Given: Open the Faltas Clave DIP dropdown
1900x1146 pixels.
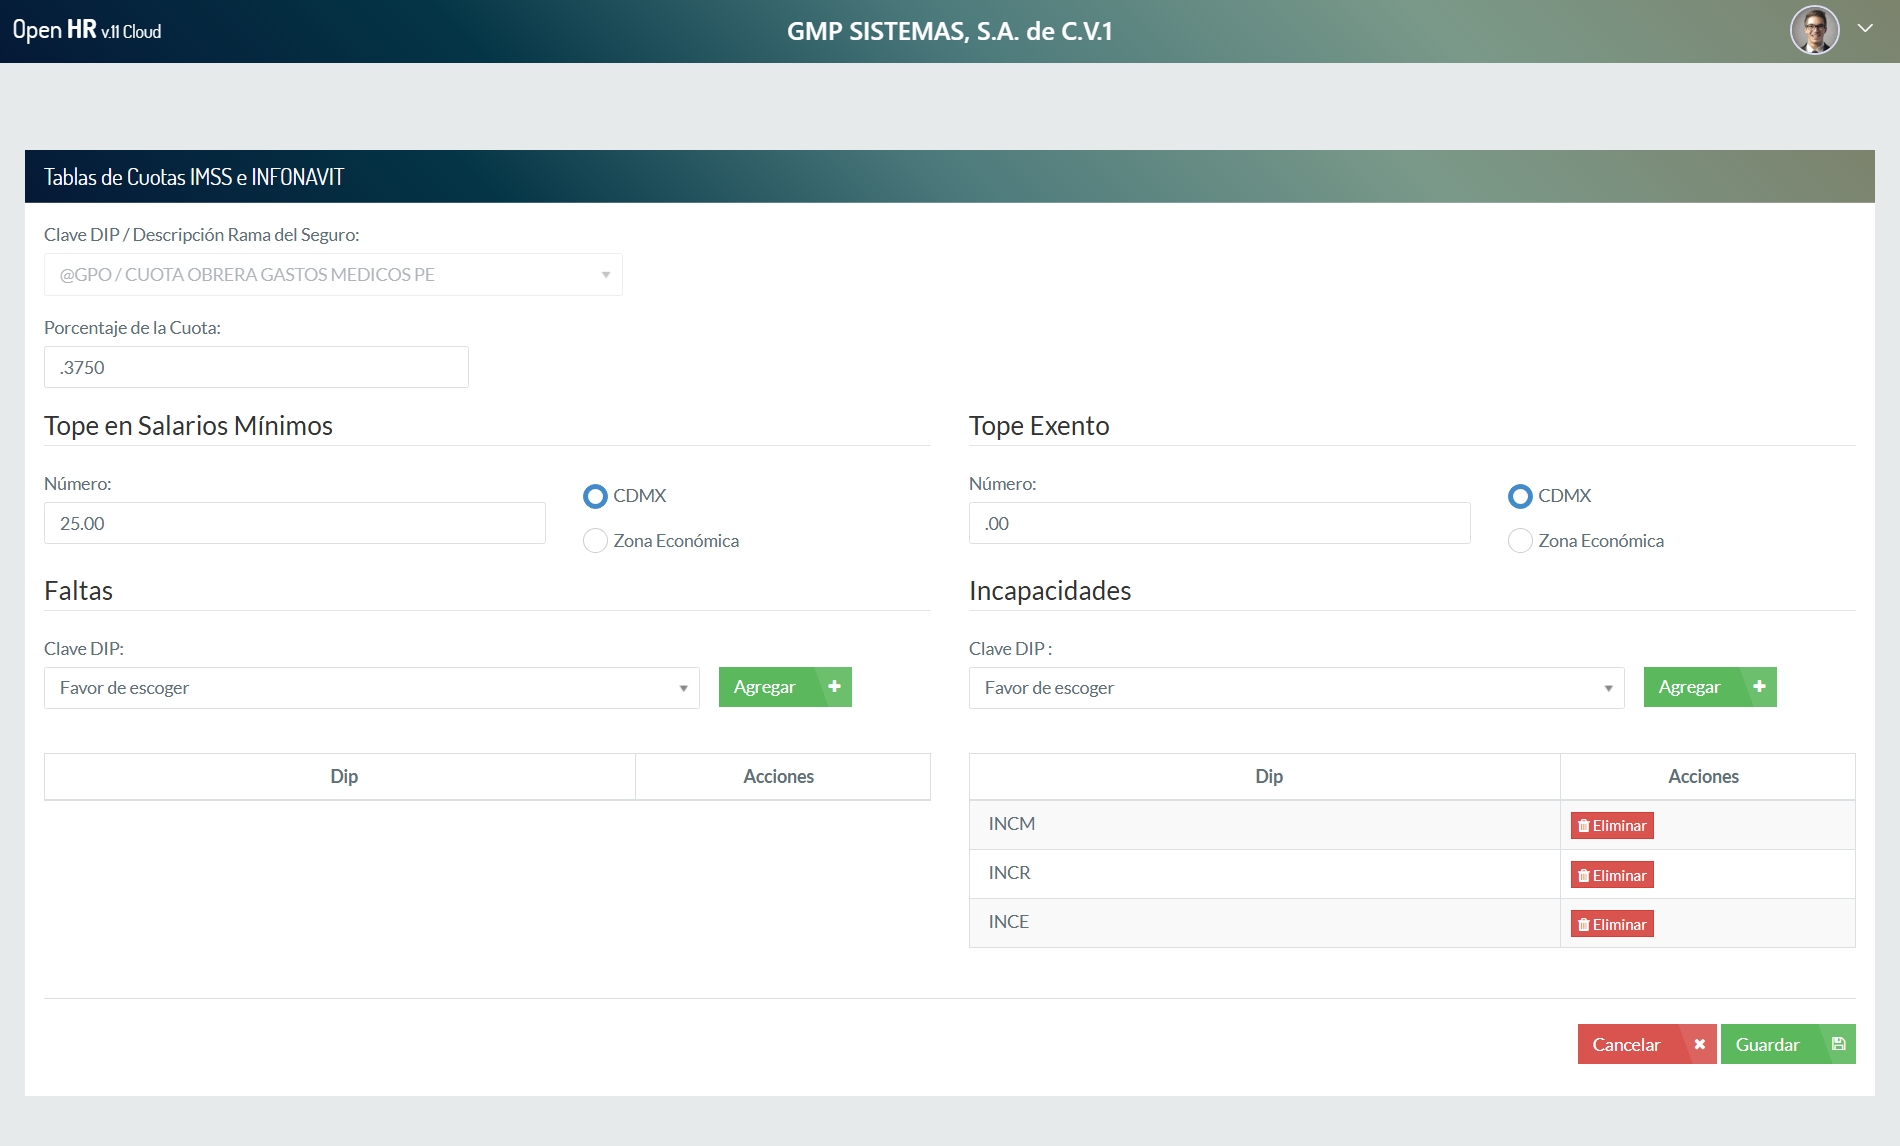Looking at the screenshot, I should (372, 688).
